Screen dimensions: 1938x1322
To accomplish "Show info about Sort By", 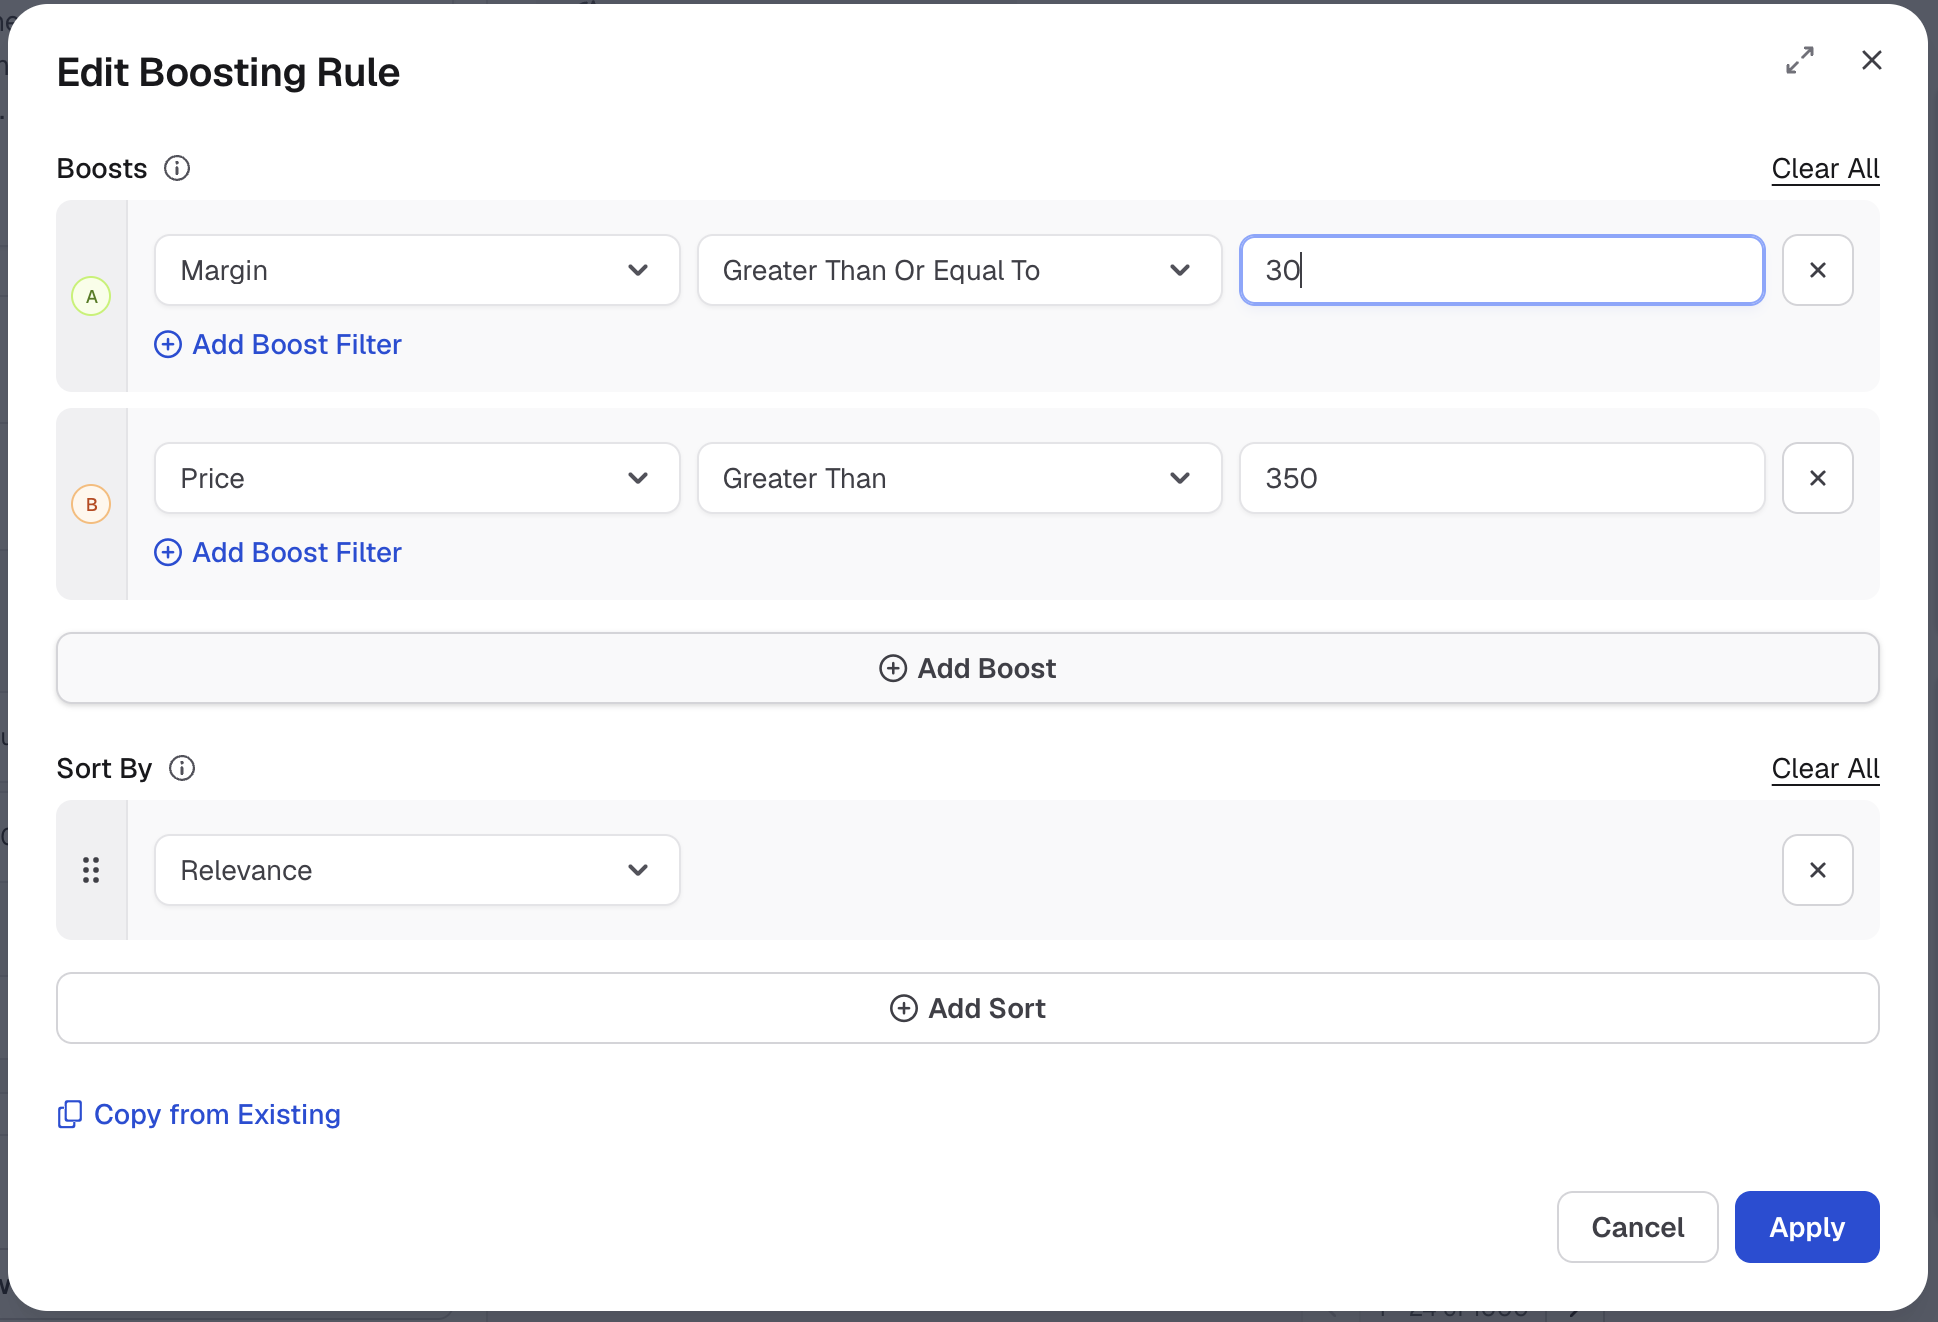I will [x=182, y=768].
